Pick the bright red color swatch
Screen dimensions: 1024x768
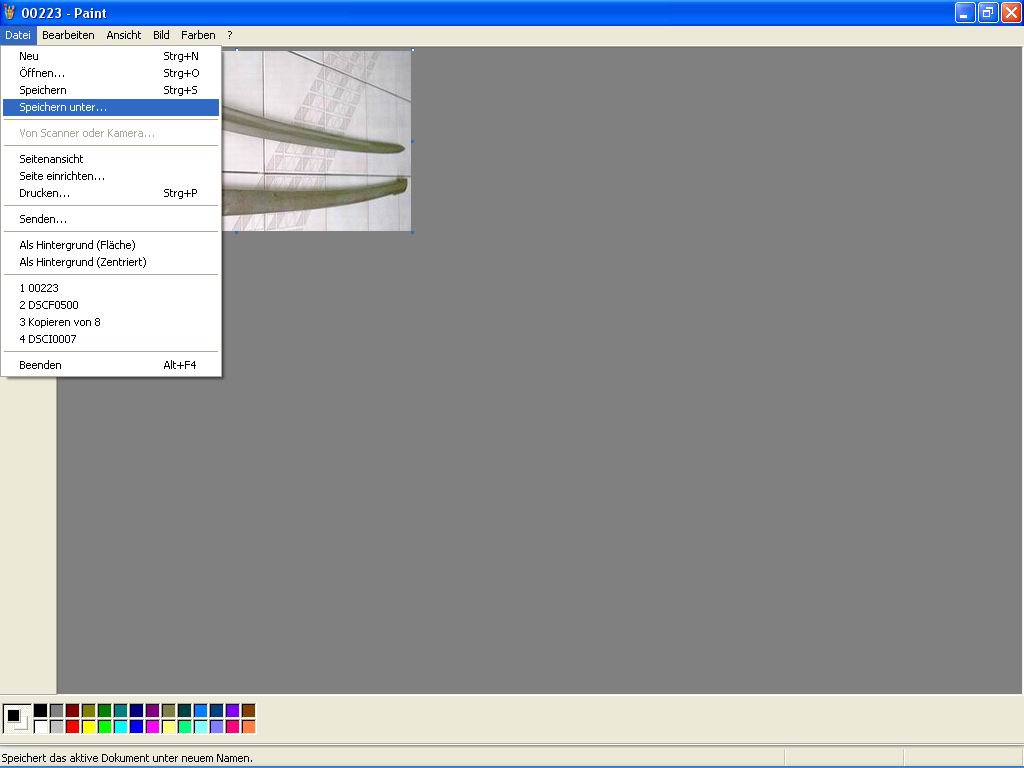coord(72,727)
